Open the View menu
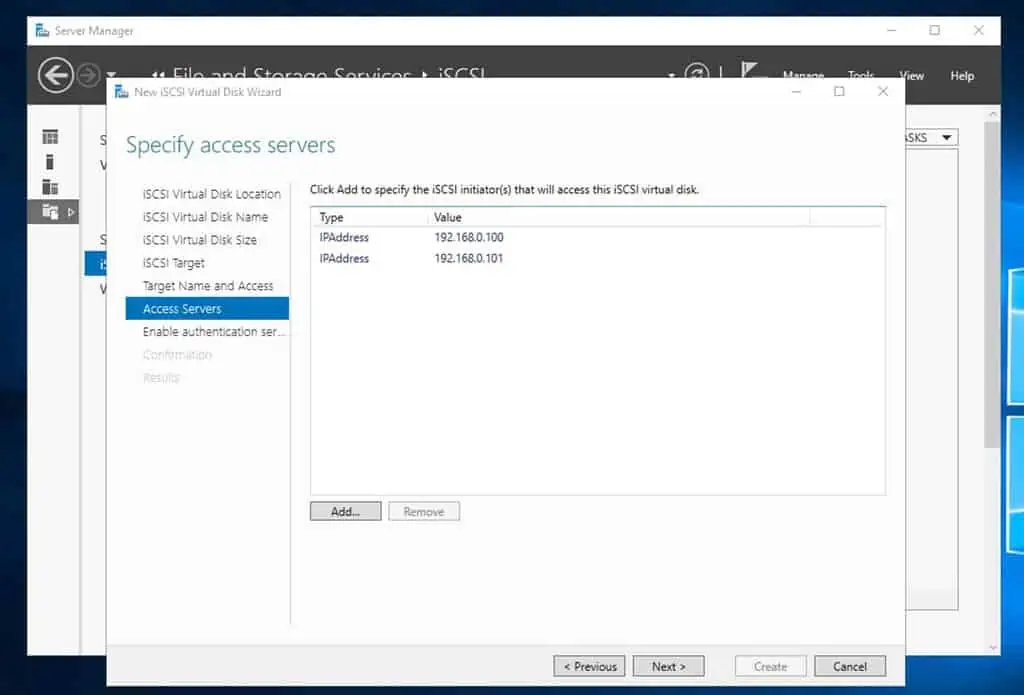This screenshot has width=1024, height=695. coord(911,76)
